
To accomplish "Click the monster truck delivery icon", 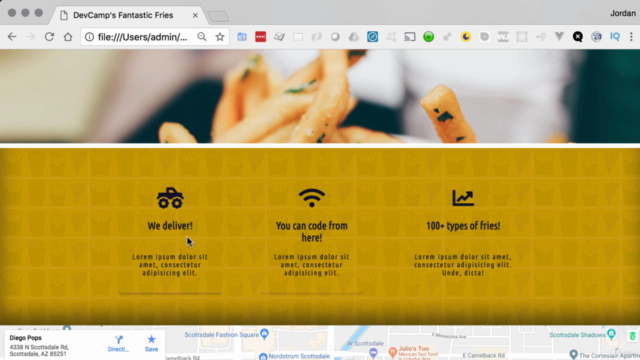I will click(170, 198).
